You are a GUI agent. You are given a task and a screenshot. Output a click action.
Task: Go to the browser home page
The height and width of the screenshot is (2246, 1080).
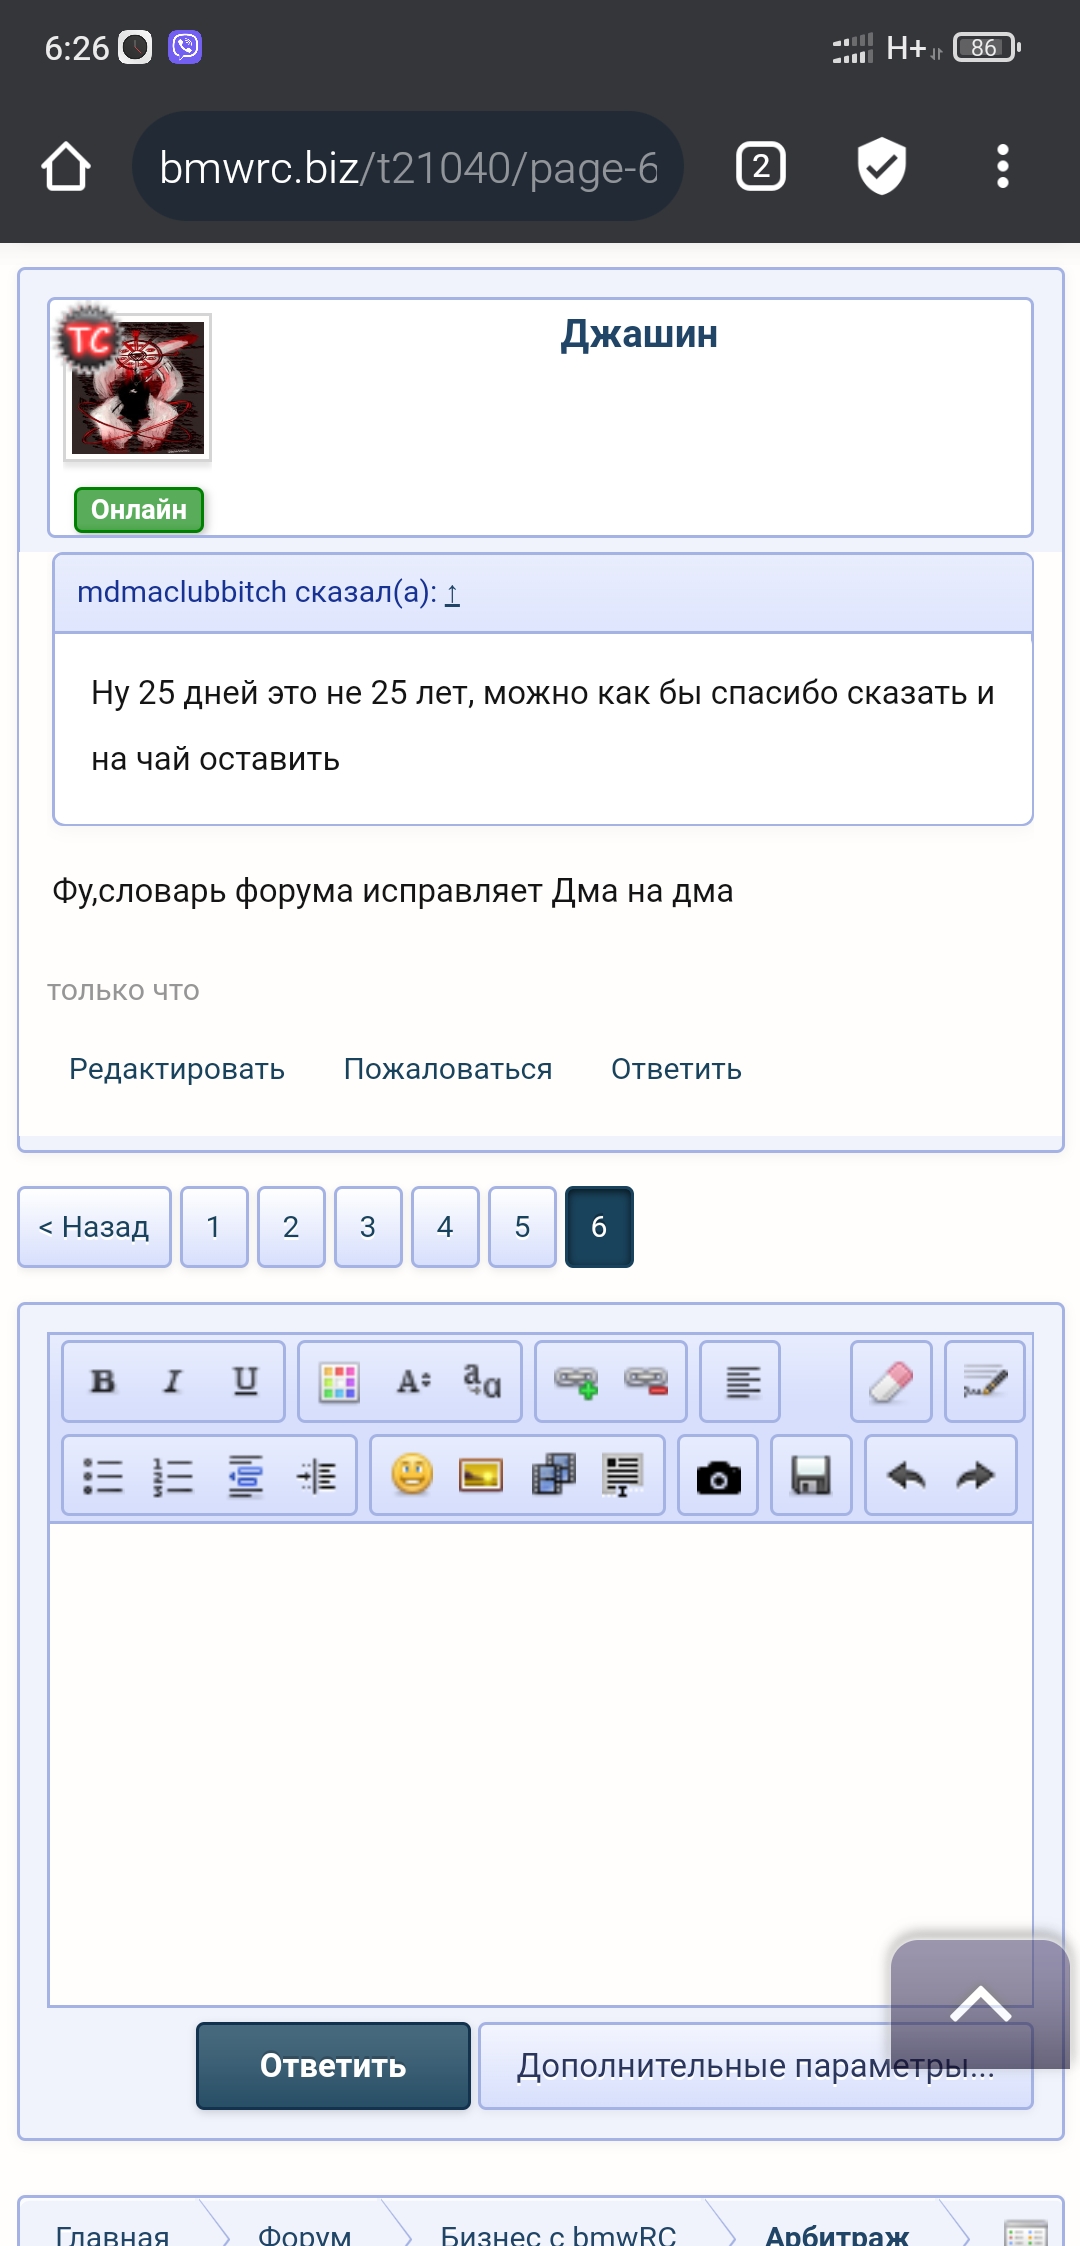(66, 166)
